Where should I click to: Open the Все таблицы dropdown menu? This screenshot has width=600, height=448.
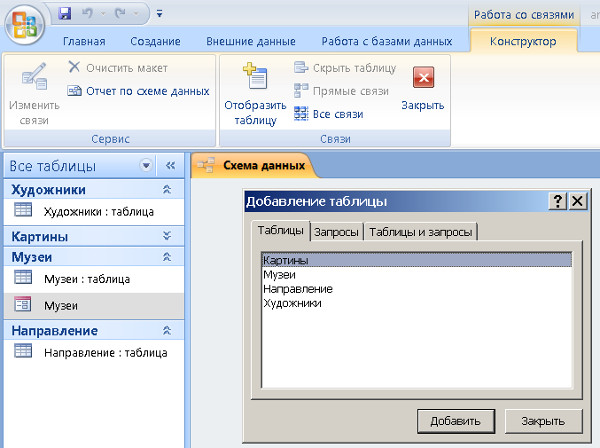click(x=147, y=166)
